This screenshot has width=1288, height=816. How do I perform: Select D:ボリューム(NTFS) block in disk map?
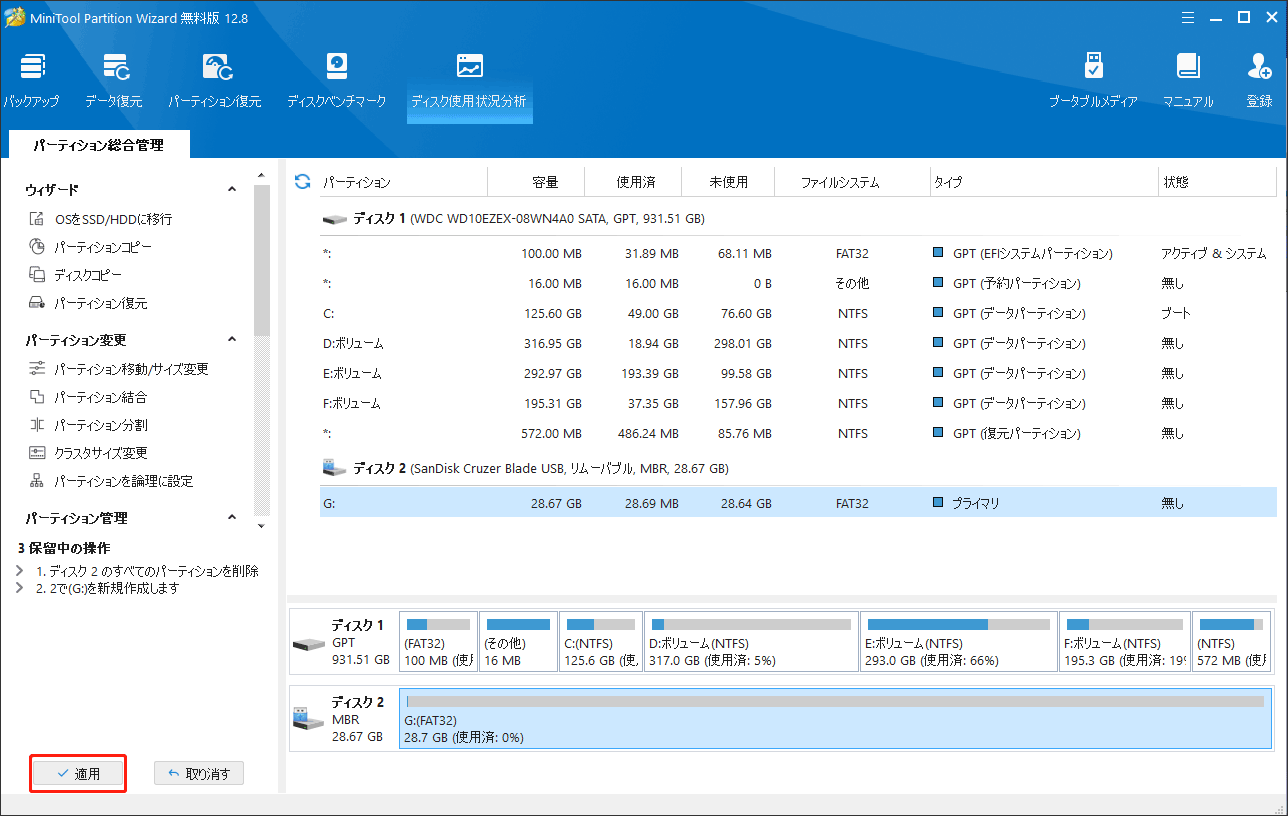click(x=751, y=642)
